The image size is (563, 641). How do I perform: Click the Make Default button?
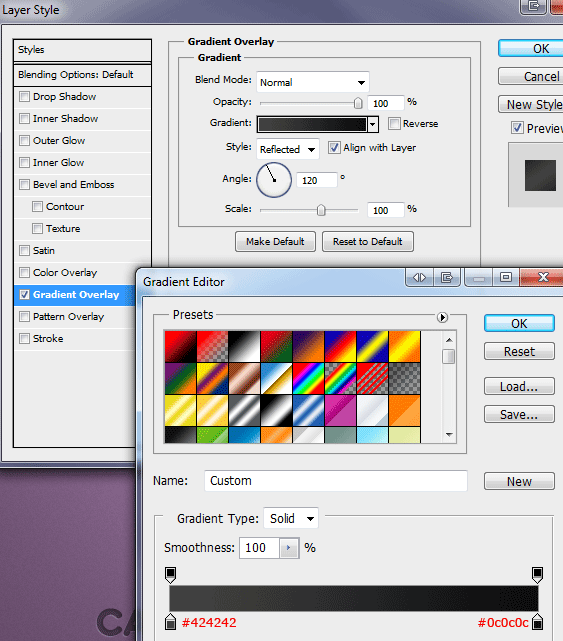pos(275,242)
